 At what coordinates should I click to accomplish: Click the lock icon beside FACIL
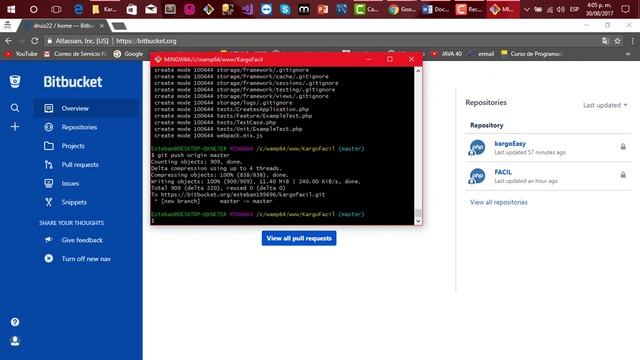[x=623, y=175]
